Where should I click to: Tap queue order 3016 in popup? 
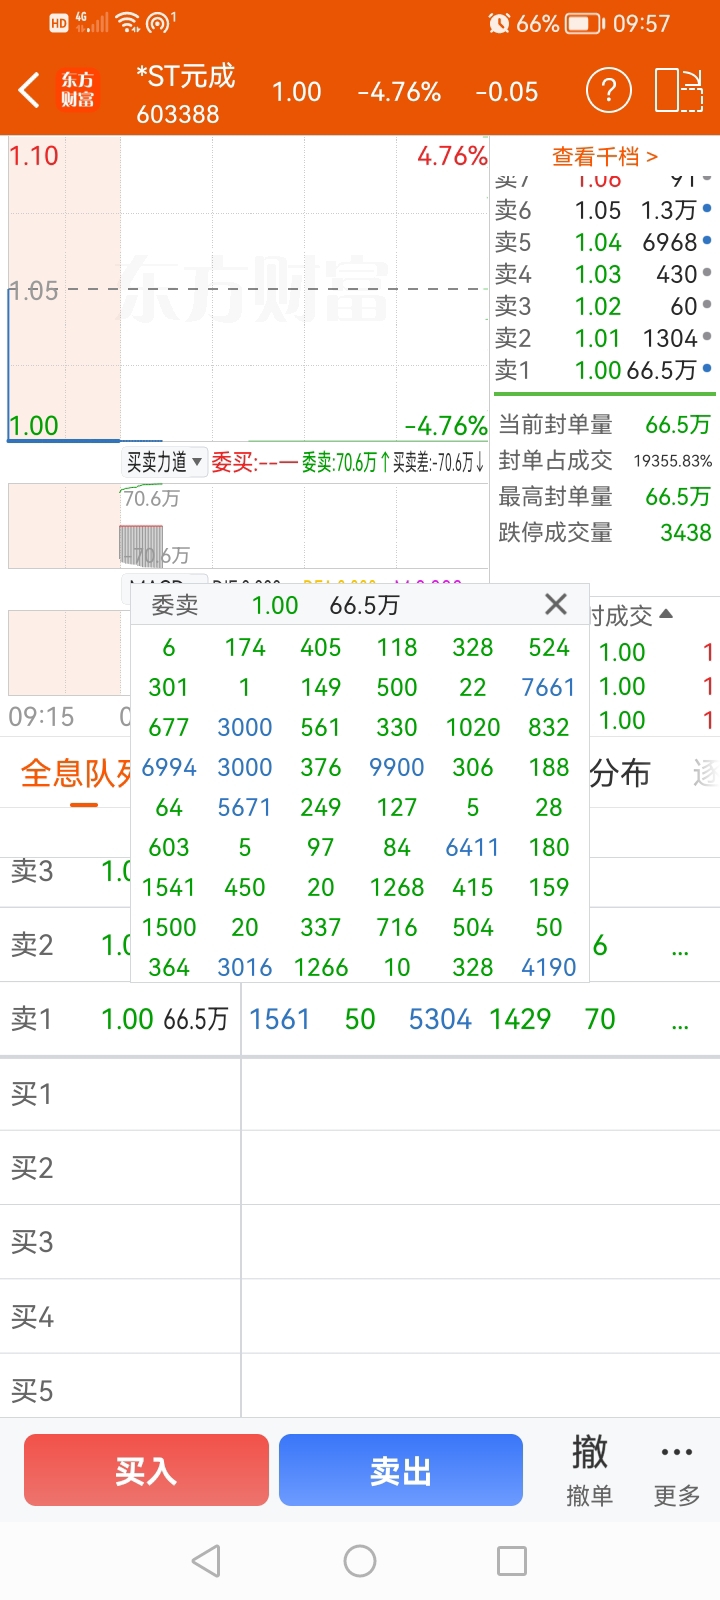pyautogui.click(x=245, y=967)
